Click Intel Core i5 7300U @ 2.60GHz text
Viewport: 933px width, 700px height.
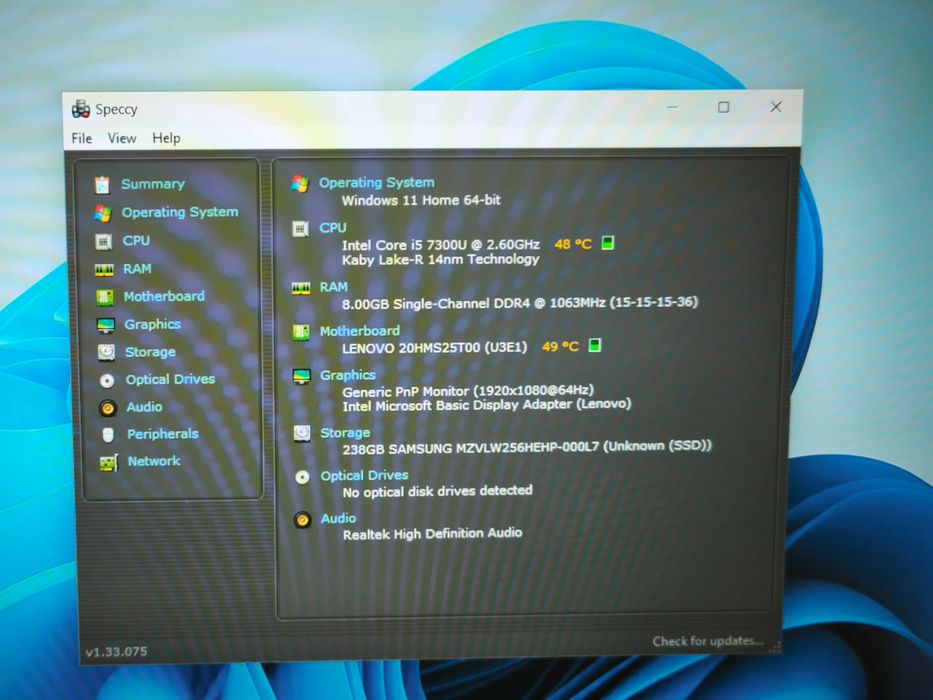(x=440, y=245)
